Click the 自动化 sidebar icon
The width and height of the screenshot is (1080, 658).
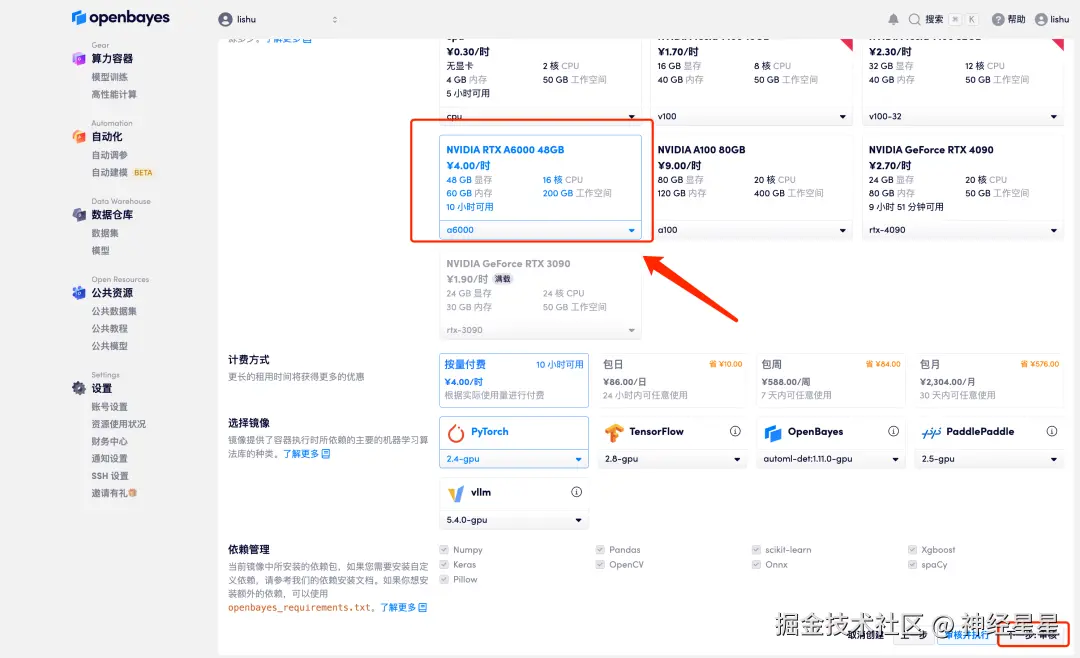point(79,136)
